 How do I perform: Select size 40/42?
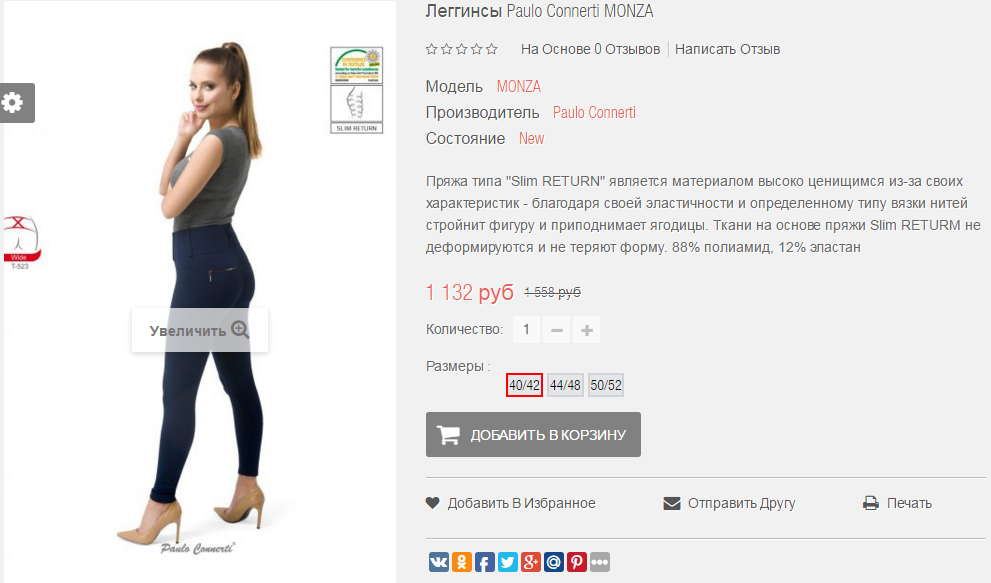click(525, 385)
